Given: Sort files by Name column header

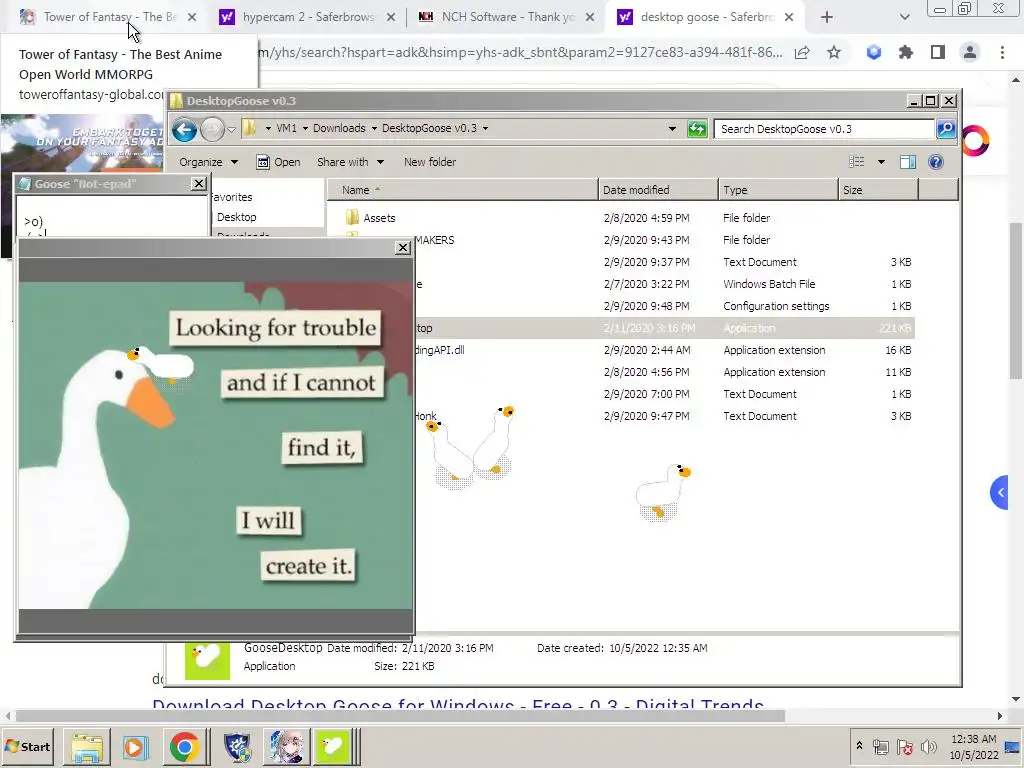Looking at the screenshot, I should (462, 190).
